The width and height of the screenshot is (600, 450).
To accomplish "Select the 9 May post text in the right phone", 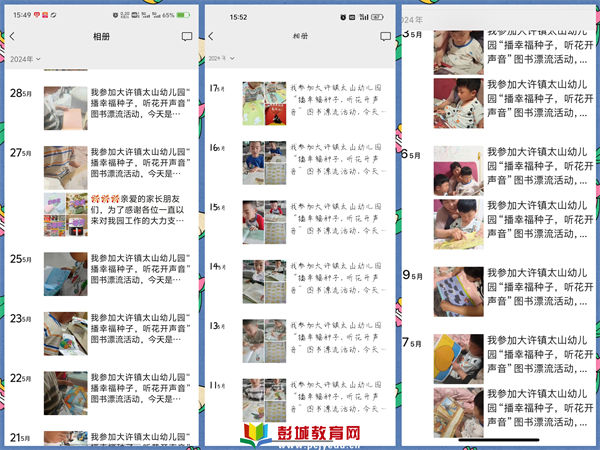I will pyautogui.click(x=540, y=287).
